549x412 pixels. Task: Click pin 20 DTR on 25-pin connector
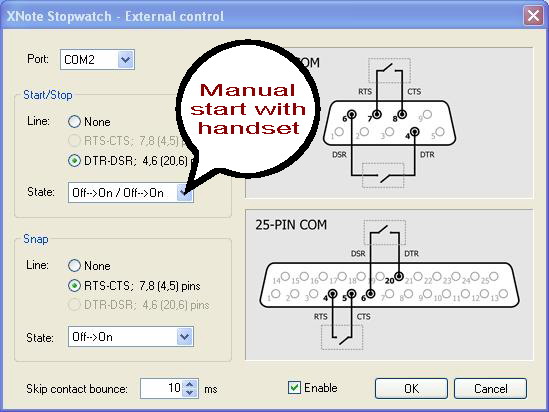[x=399, y=277]
